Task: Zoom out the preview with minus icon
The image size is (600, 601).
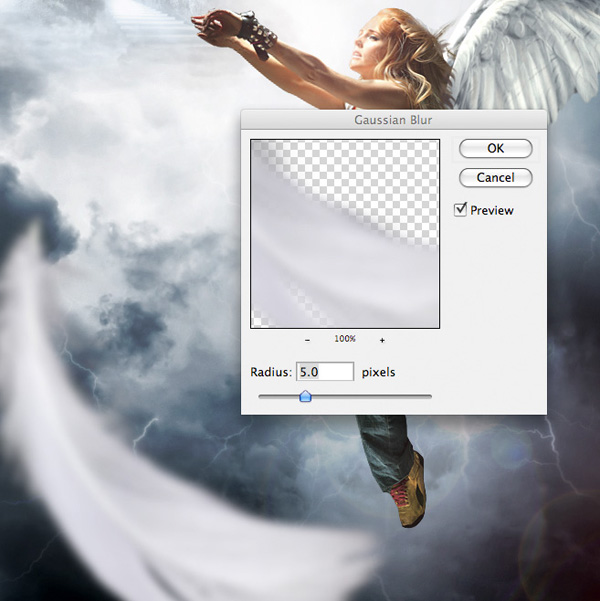Action: pyautogui.click(x=307, y=340)
